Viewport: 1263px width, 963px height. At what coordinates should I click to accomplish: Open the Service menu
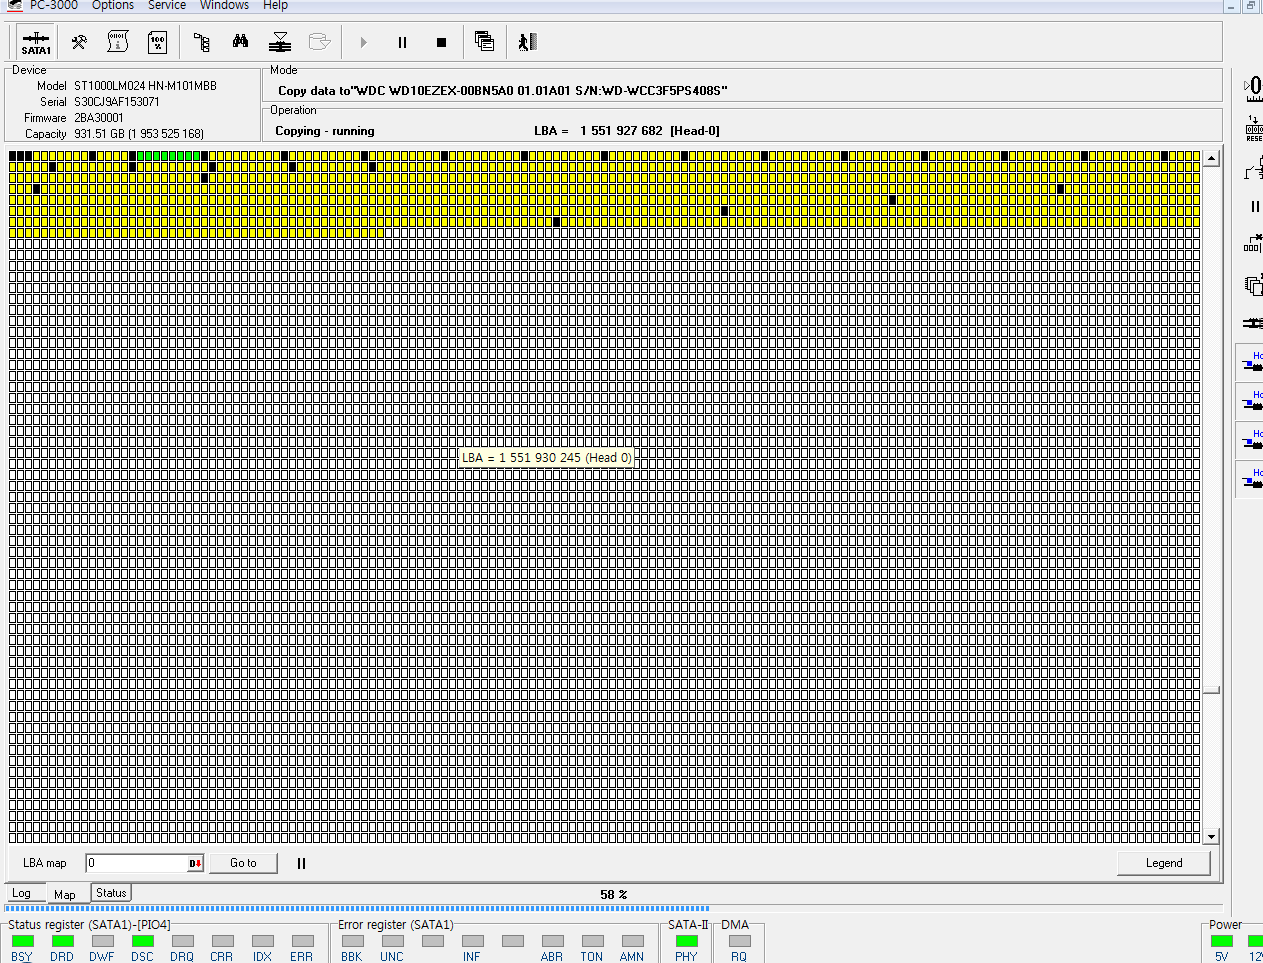click(167, 5)
